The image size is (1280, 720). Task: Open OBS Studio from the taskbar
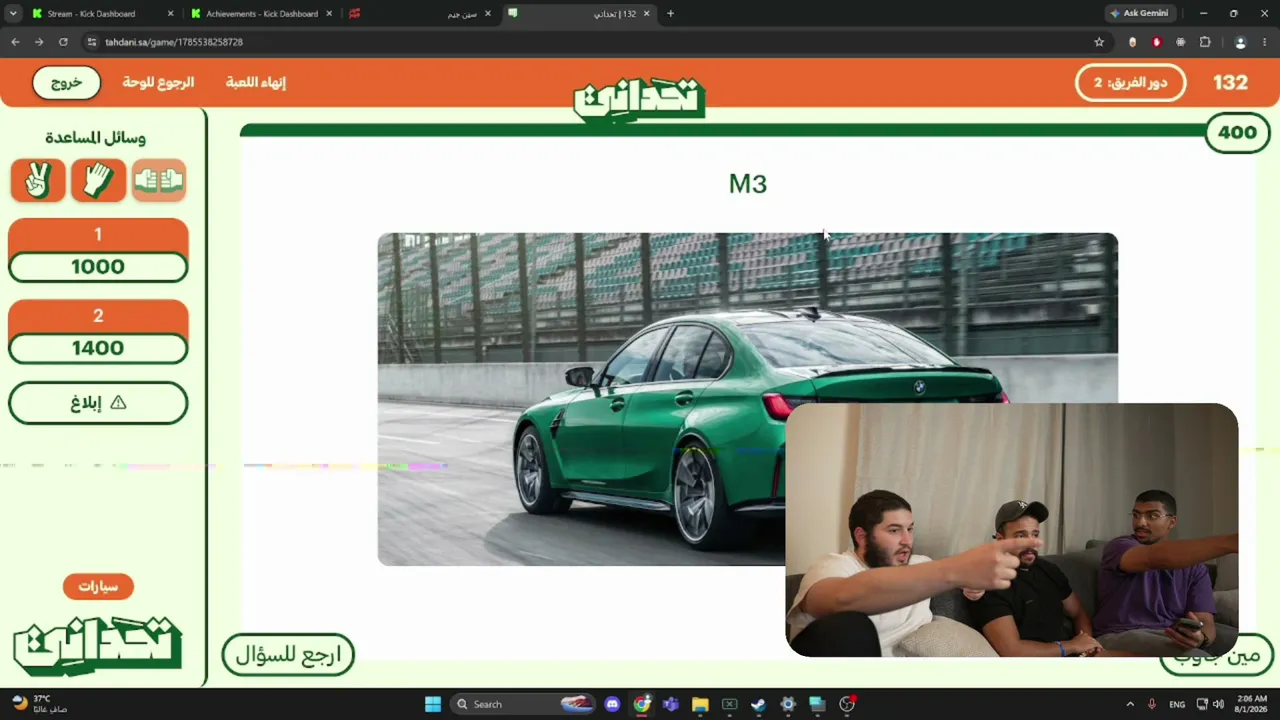847,704
